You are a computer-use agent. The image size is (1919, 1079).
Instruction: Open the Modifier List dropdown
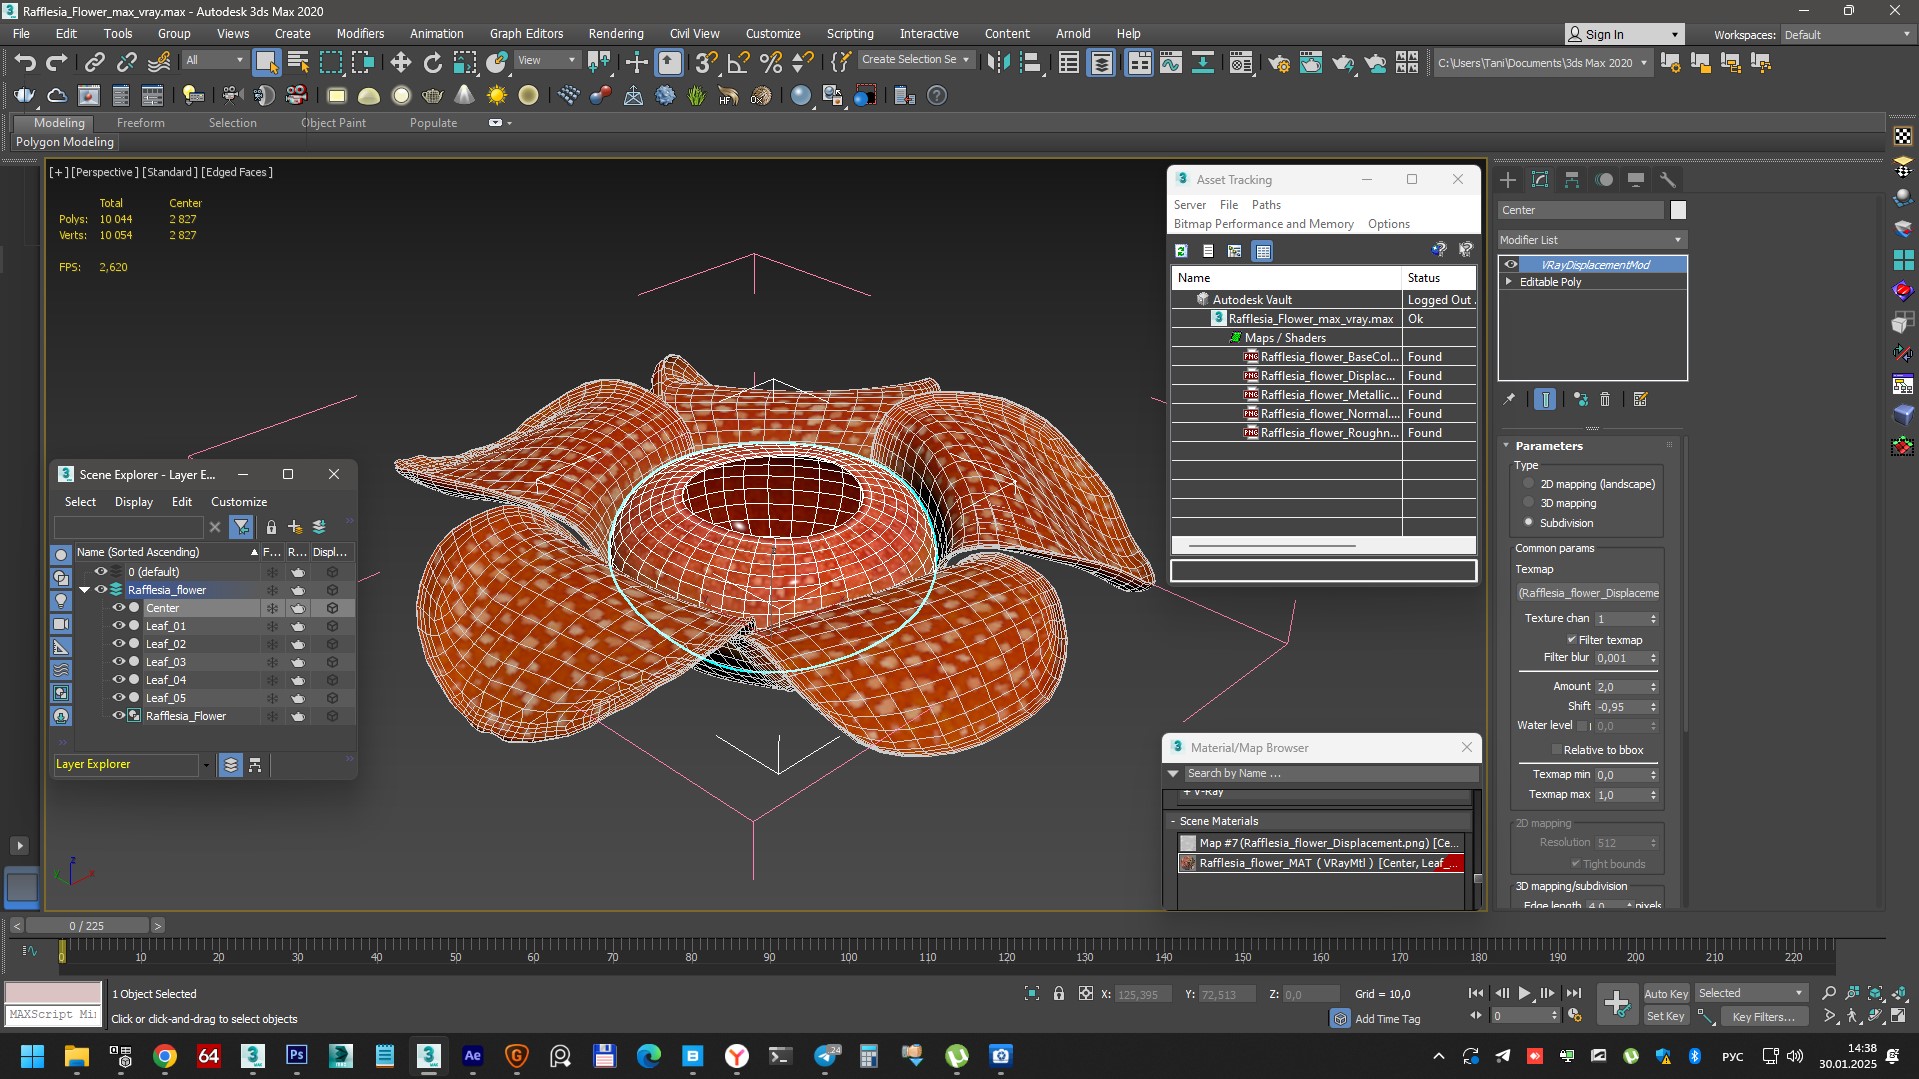click(1592, 240)
